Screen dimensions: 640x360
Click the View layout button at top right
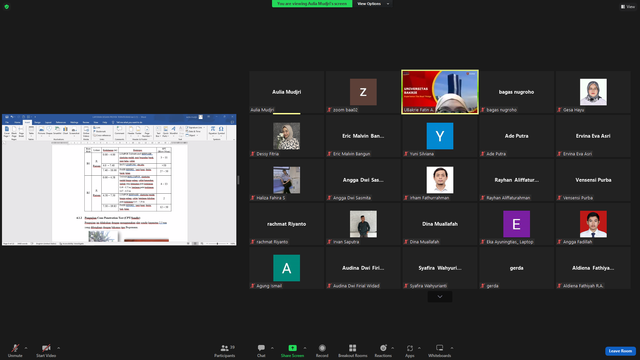pyautogui.click(x=628, y=7)
